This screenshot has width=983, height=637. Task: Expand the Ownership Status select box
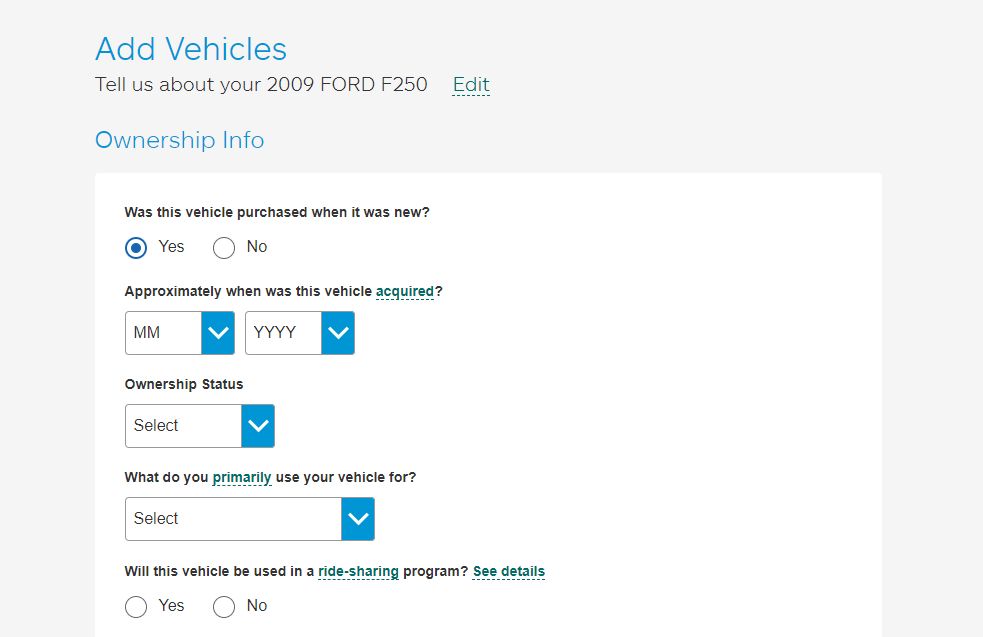point(200,426)
